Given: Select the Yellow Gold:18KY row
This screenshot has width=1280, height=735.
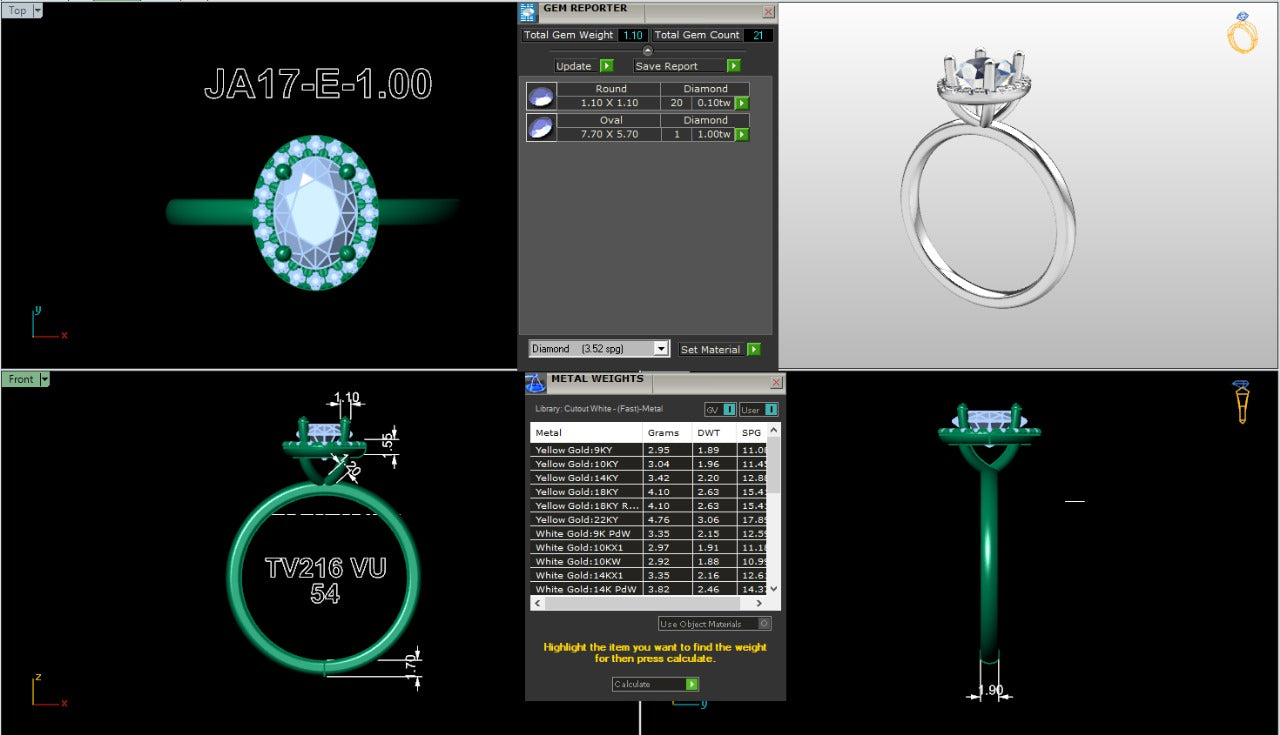Looking at the screenshot, I should [650, 492].
